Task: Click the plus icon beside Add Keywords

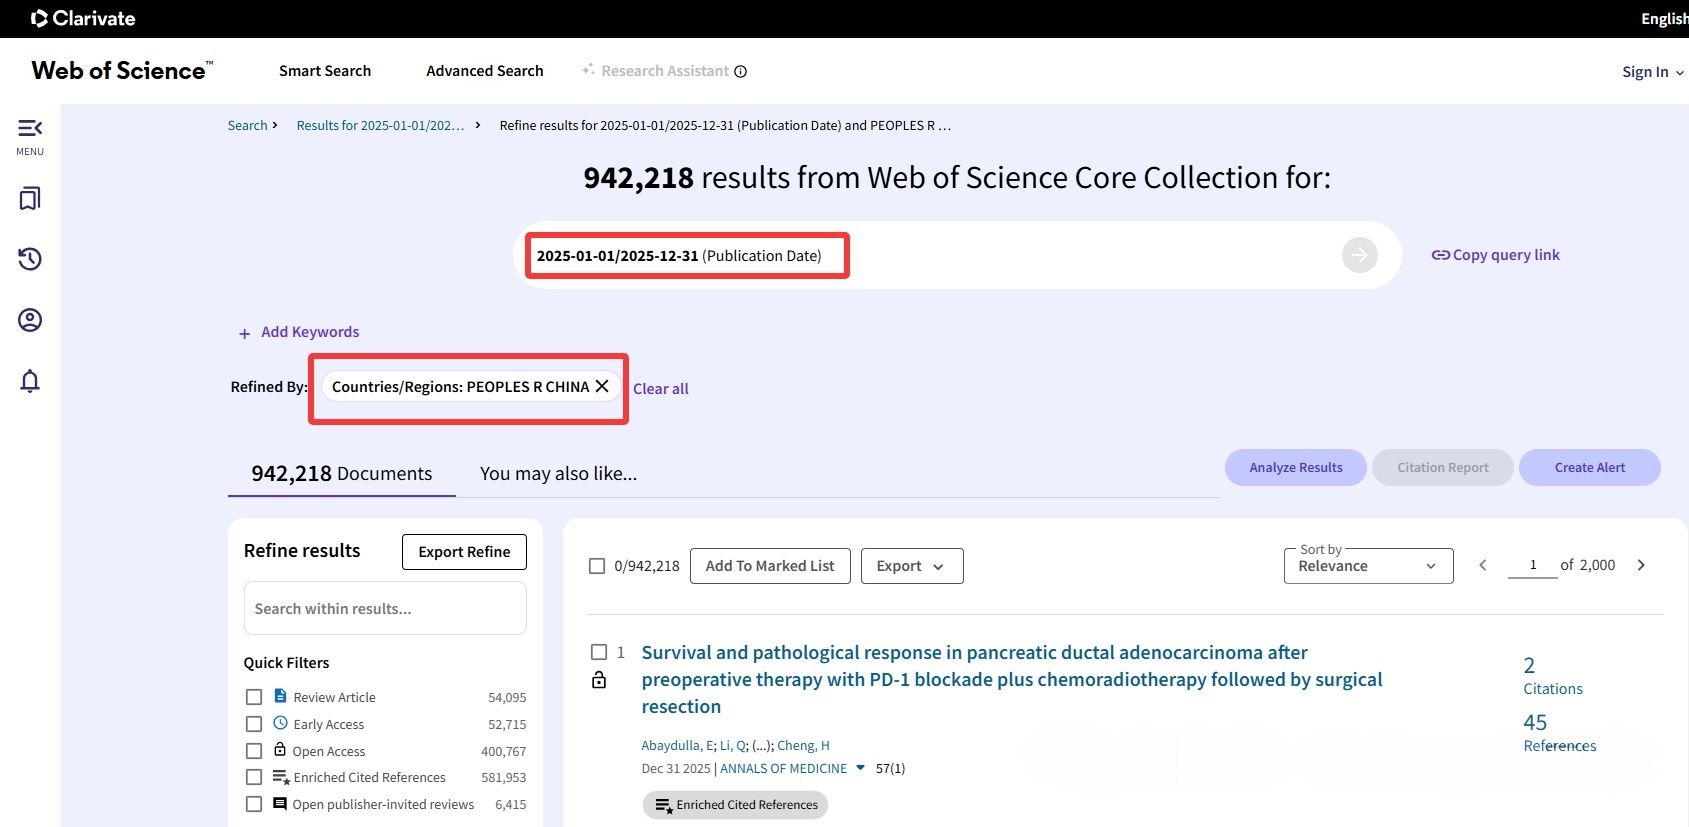Action: (x=244, y=333)
